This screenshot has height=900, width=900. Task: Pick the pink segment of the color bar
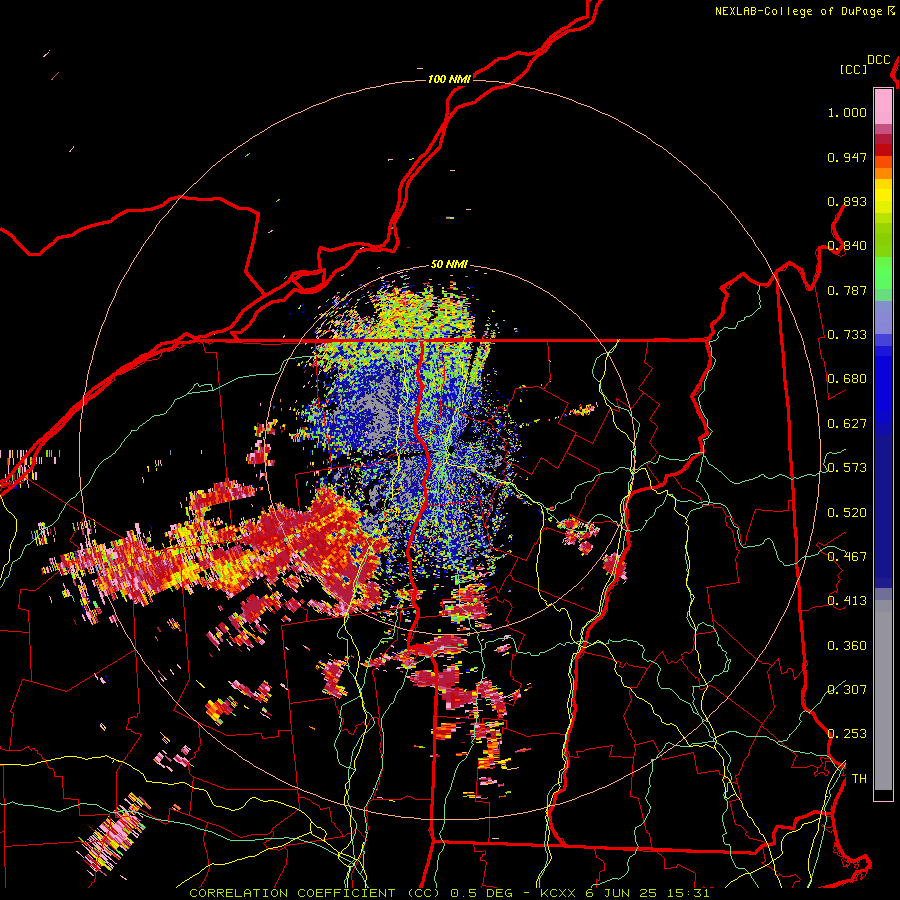click(x=883, y=106)
